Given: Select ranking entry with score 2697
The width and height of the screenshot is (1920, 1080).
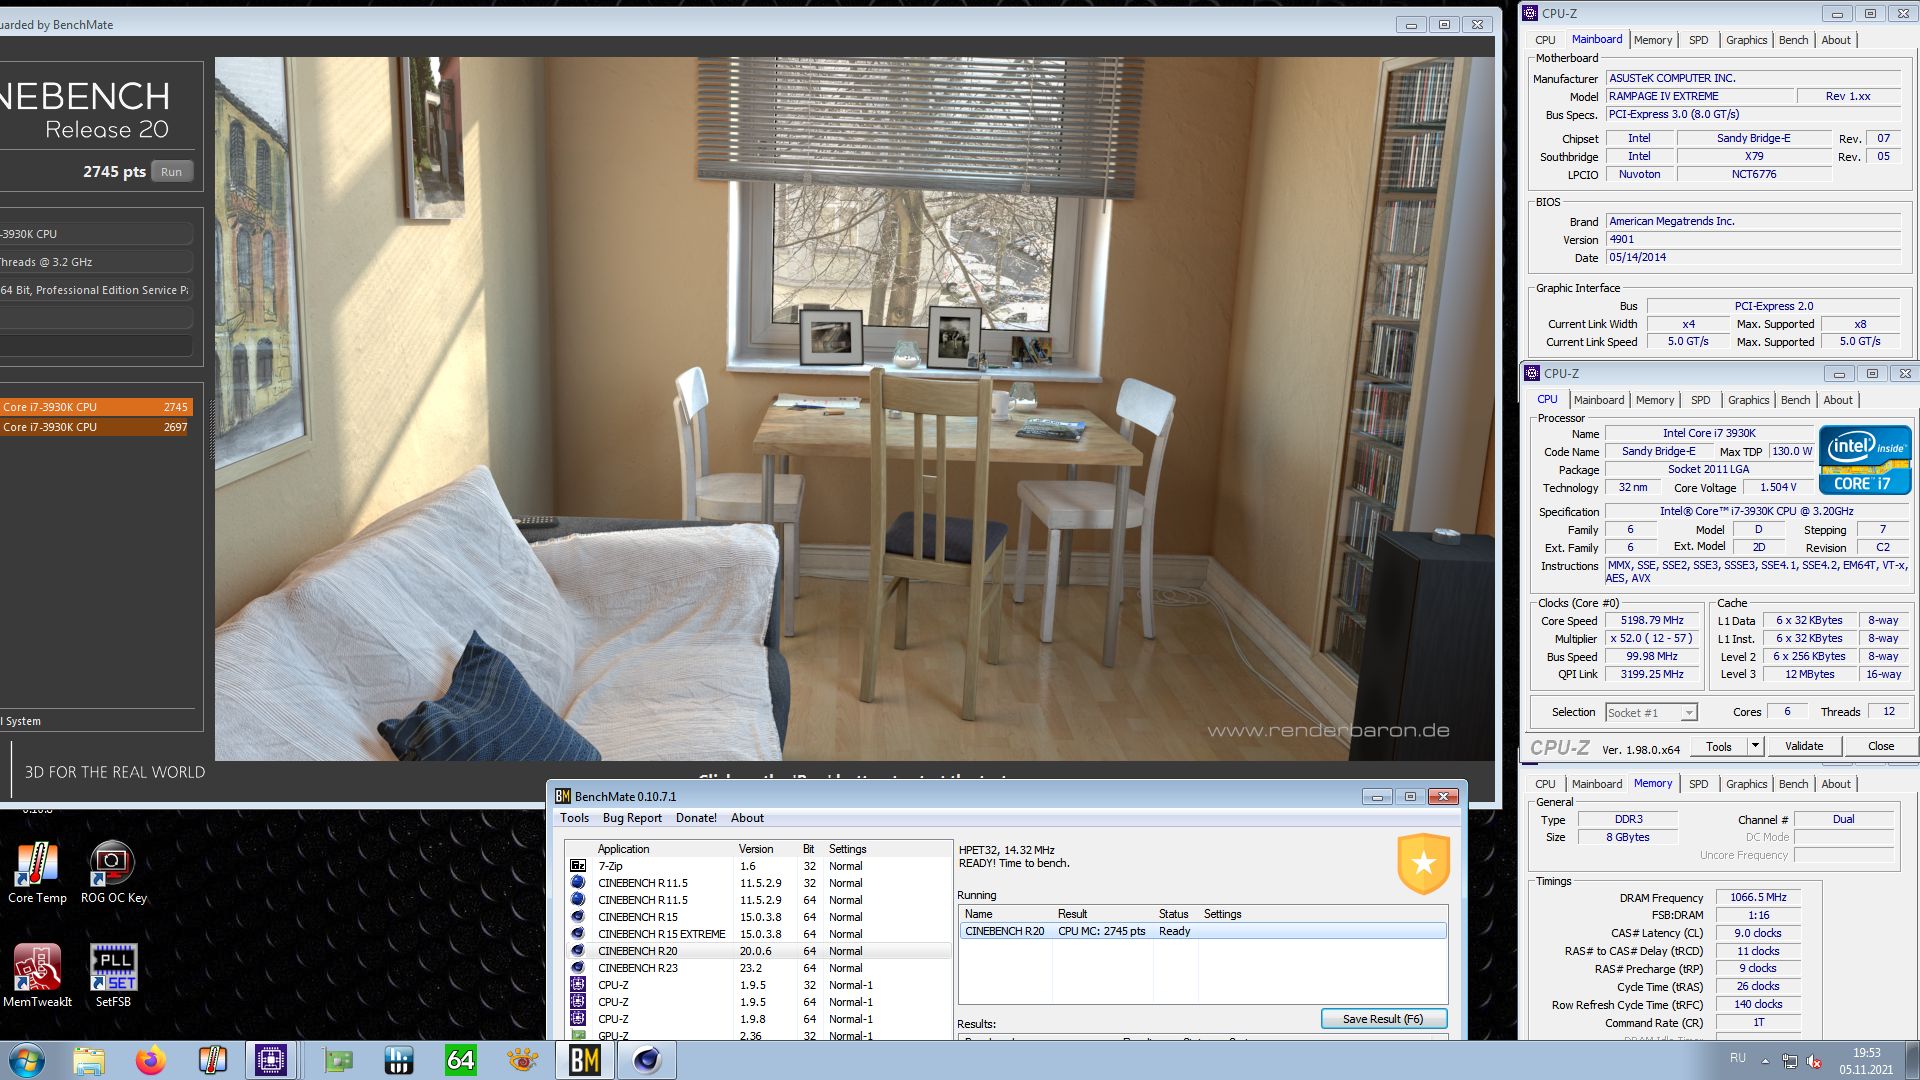Looking at the screenshot, I should click(95, 427).
